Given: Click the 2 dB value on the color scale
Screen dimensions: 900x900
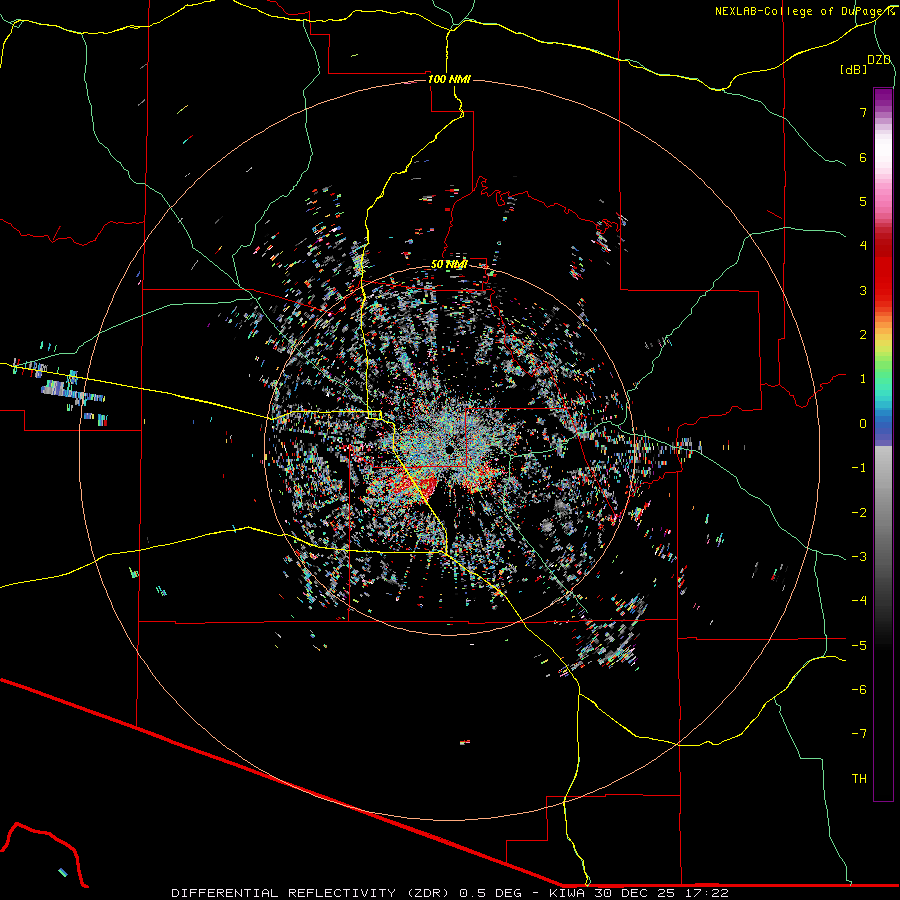Looking at the screenshot, I should click(863, 335).
